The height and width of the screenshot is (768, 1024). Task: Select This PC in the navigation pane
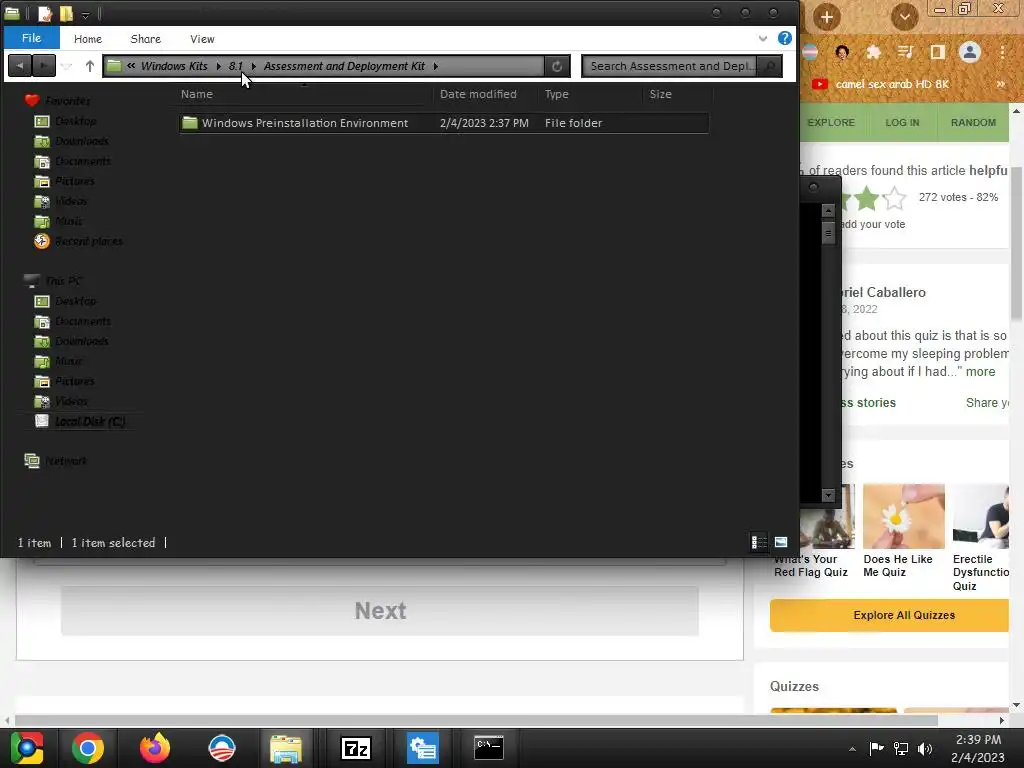click(x=63, y=281)
